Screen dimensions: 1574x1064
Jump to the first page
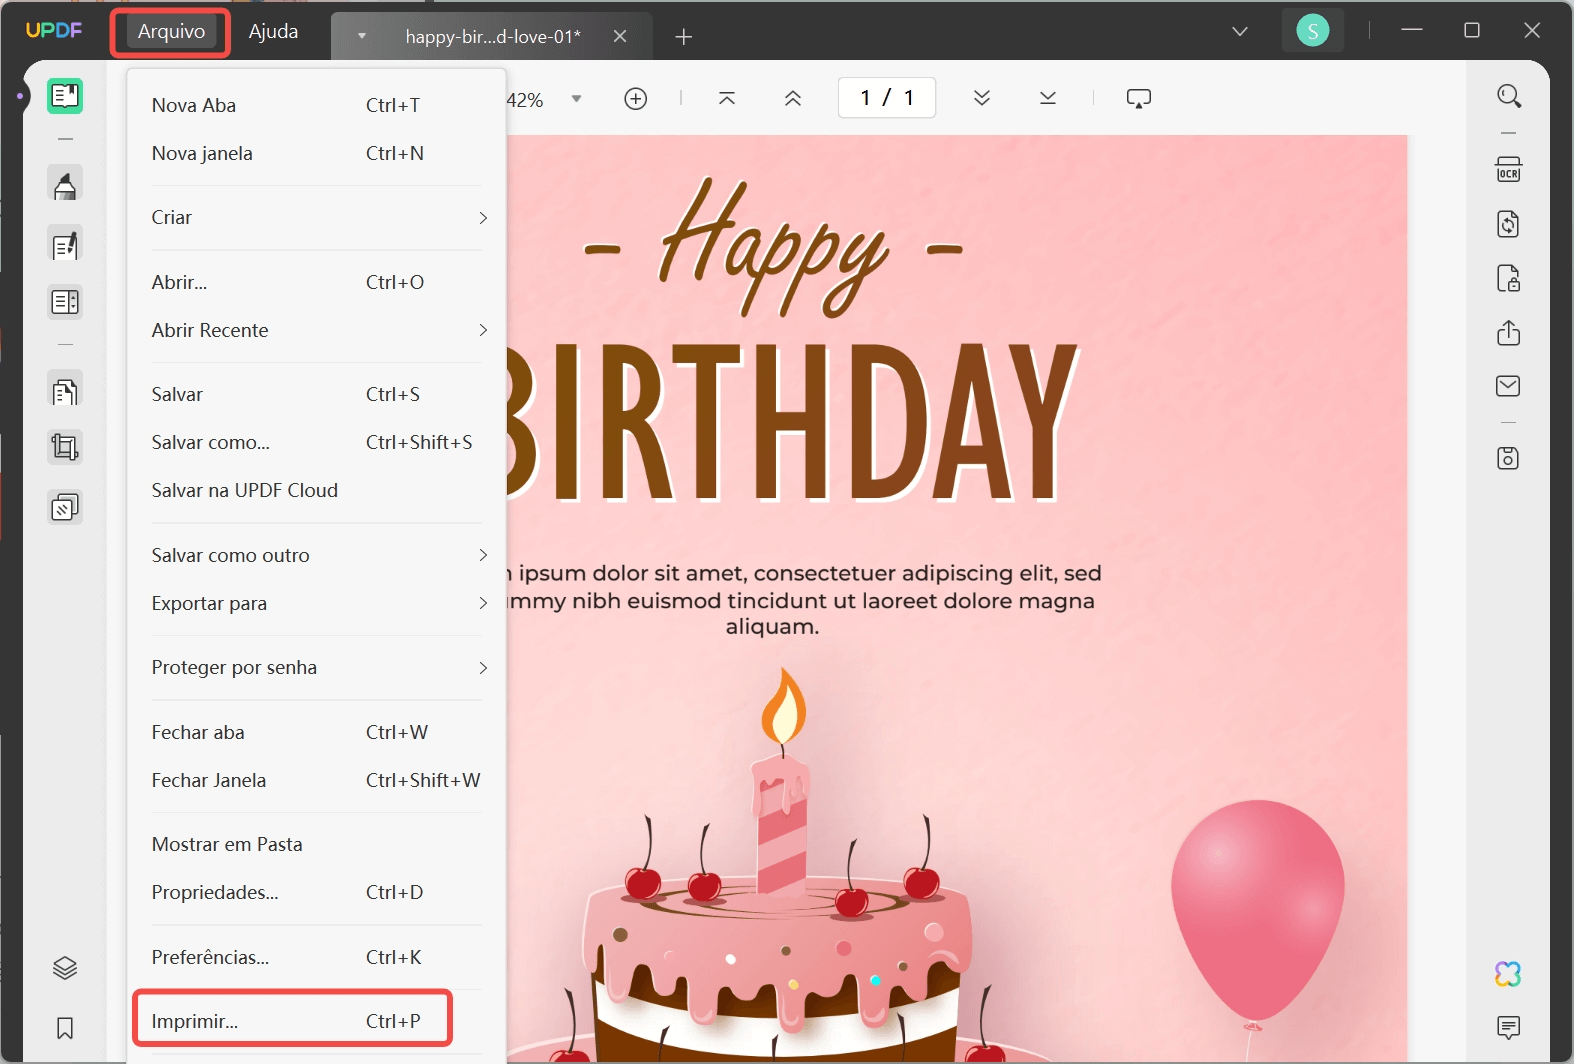[727, 98]
